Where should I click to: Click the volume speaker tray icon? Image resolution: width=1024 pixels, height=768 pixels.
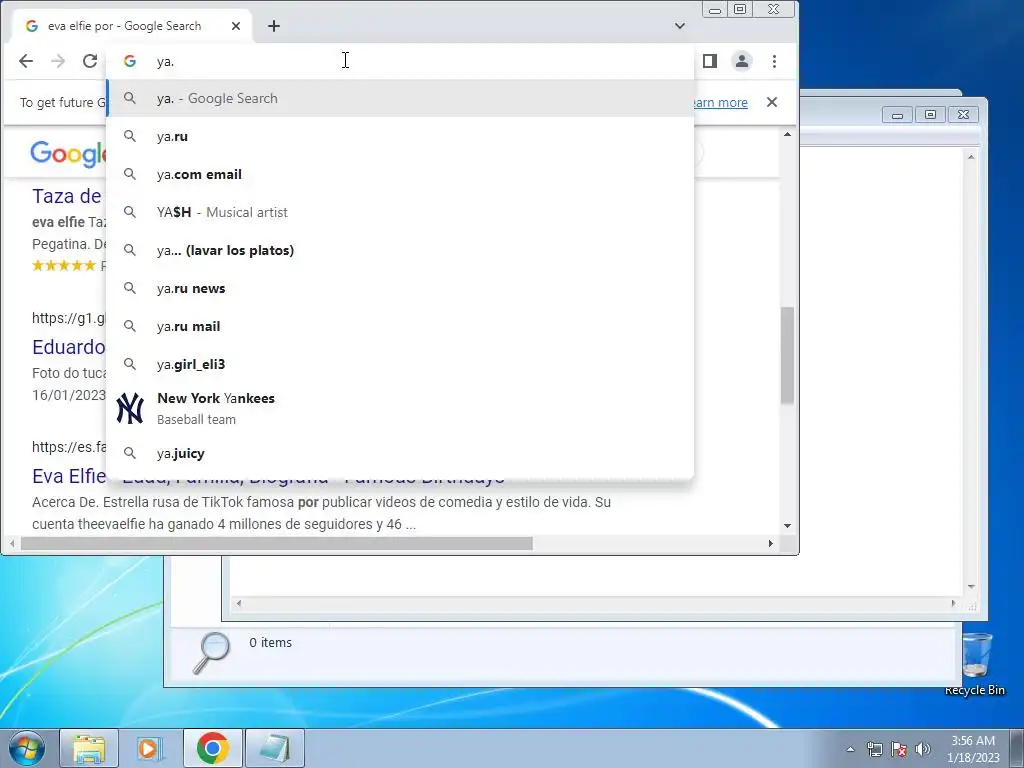point(923,749)
